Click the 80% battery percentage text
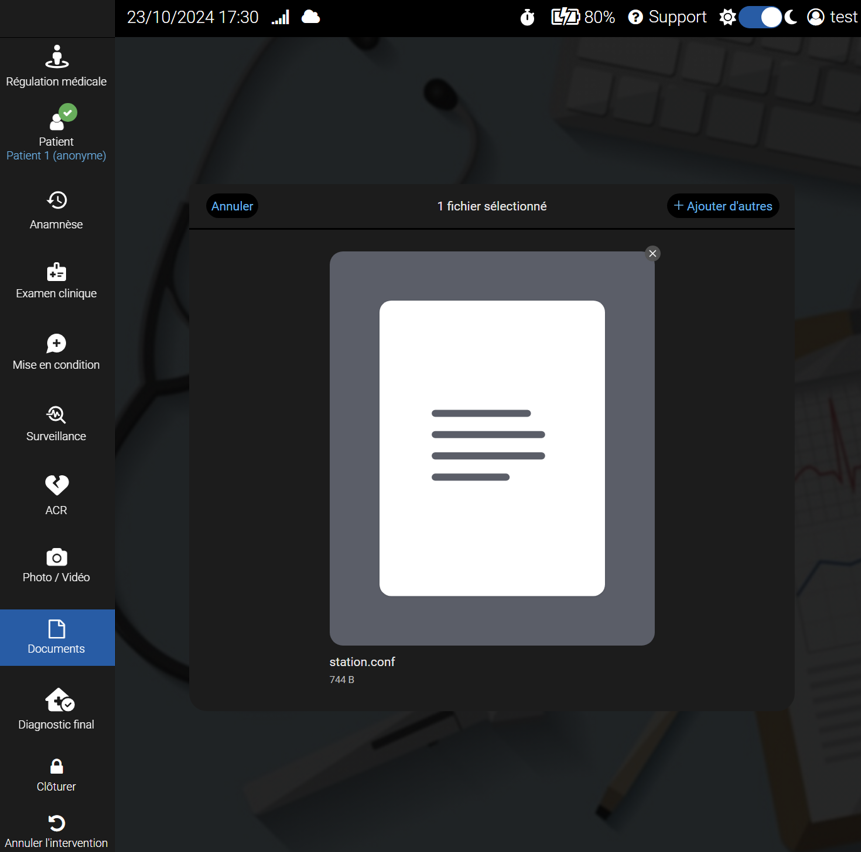The height and width of the screenshot is (852, 861). coord(600,17)
